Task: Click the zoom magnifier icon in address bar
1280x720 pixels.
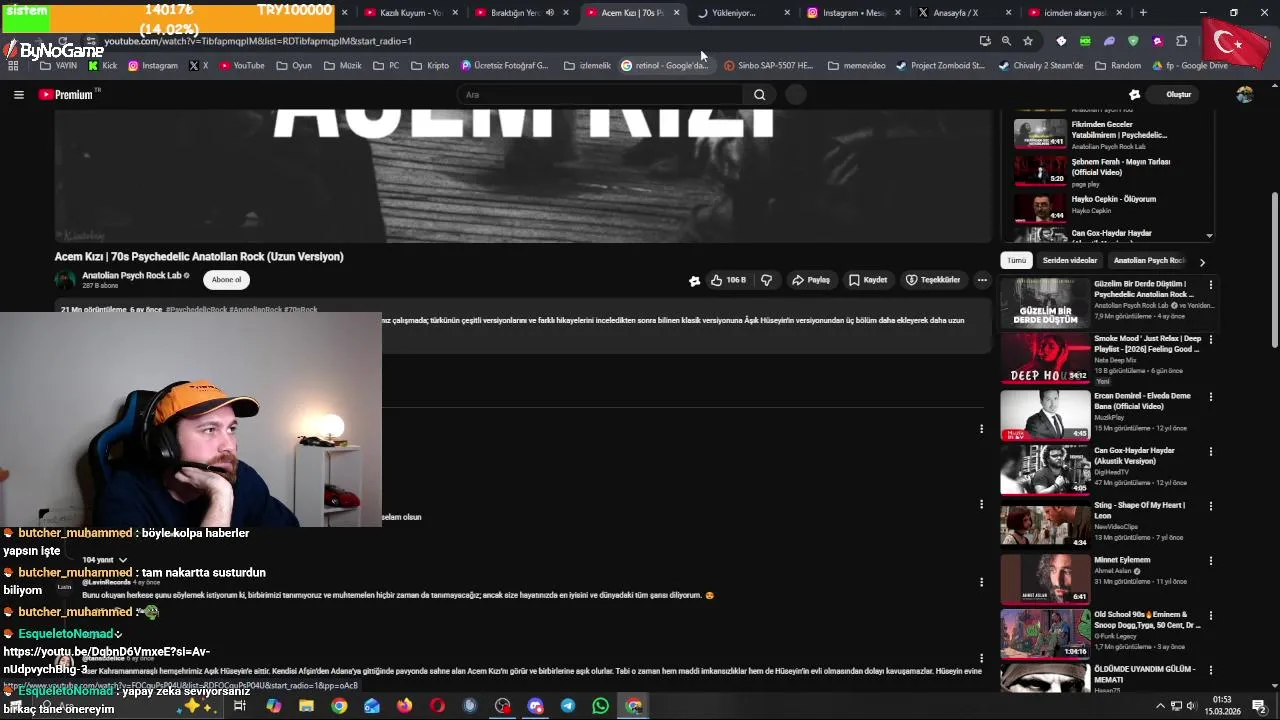Action: (x=1006, y=41)
